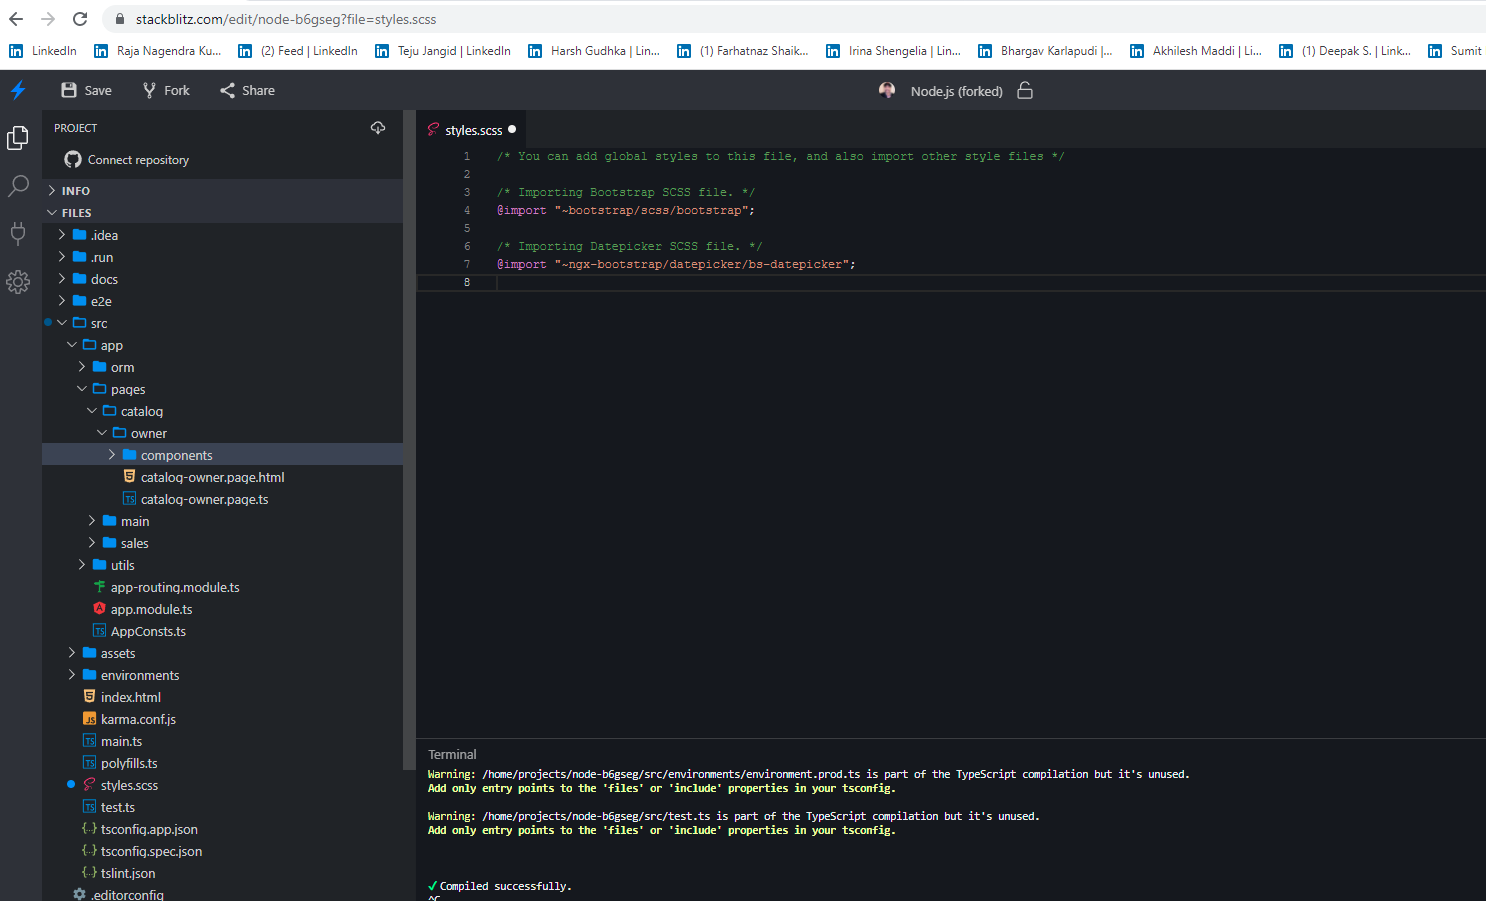Screen dimensions: 1486x901
Task: Click the Save button
Action: (x=85, y=90)
